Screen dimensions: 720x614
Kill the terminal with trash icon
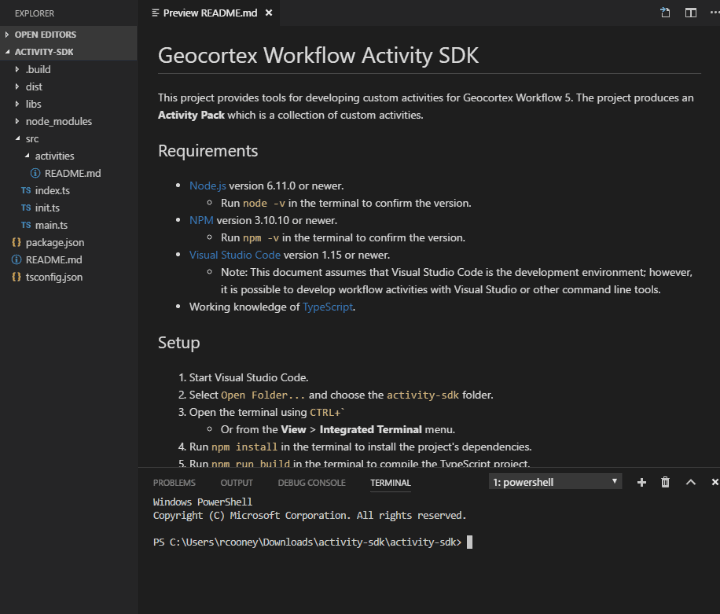(665, 482)
